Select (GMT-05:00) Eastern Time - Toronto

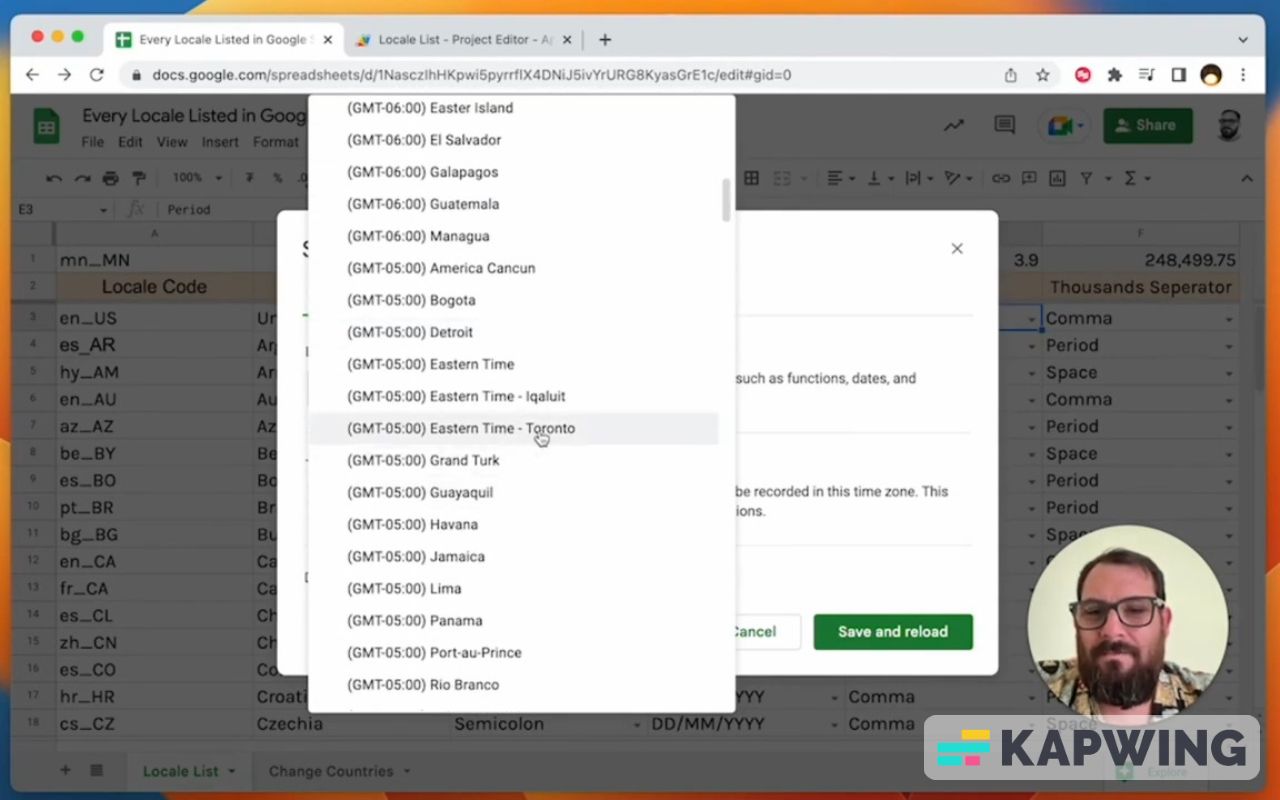(513, 428)
